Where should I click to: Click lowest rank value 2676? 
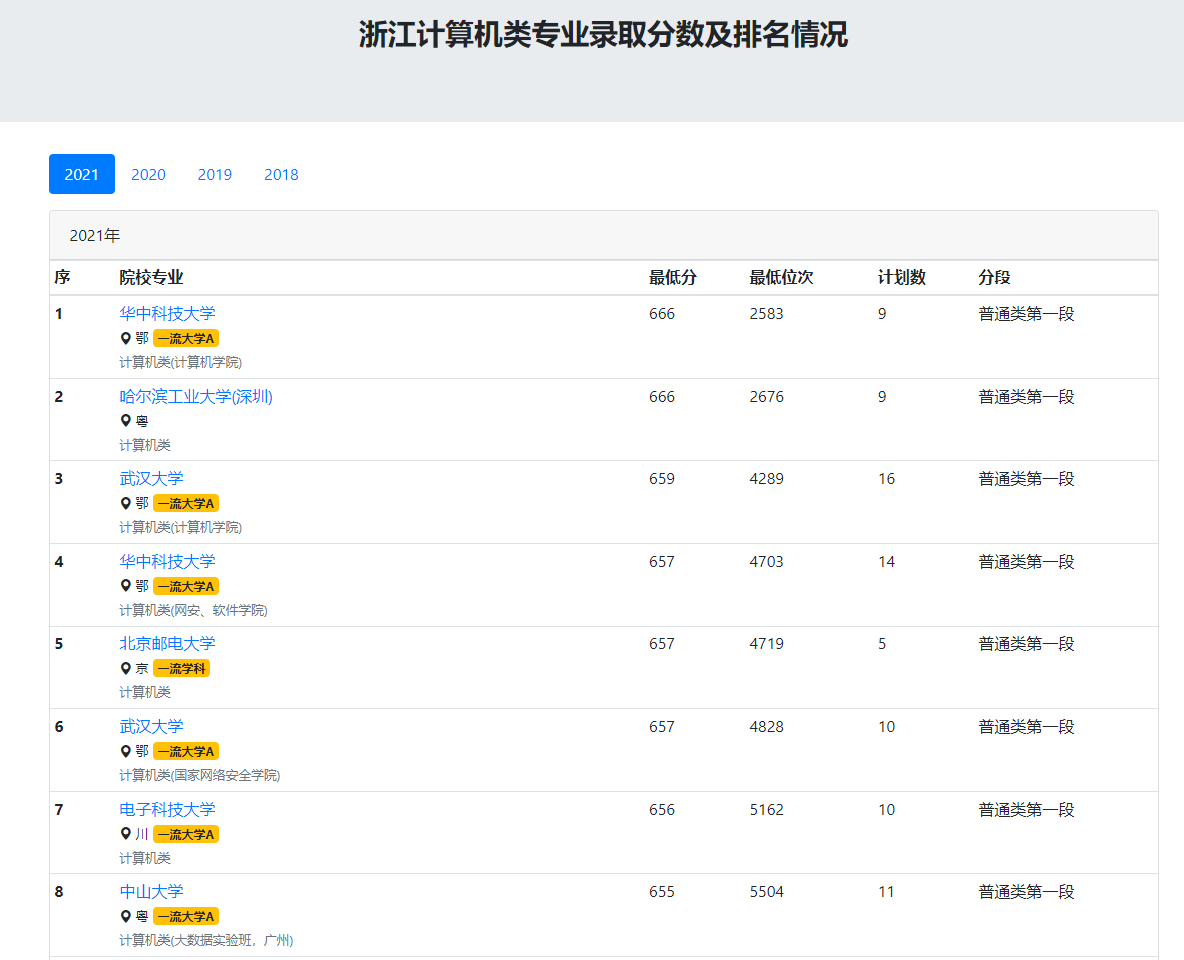(766, 397)
